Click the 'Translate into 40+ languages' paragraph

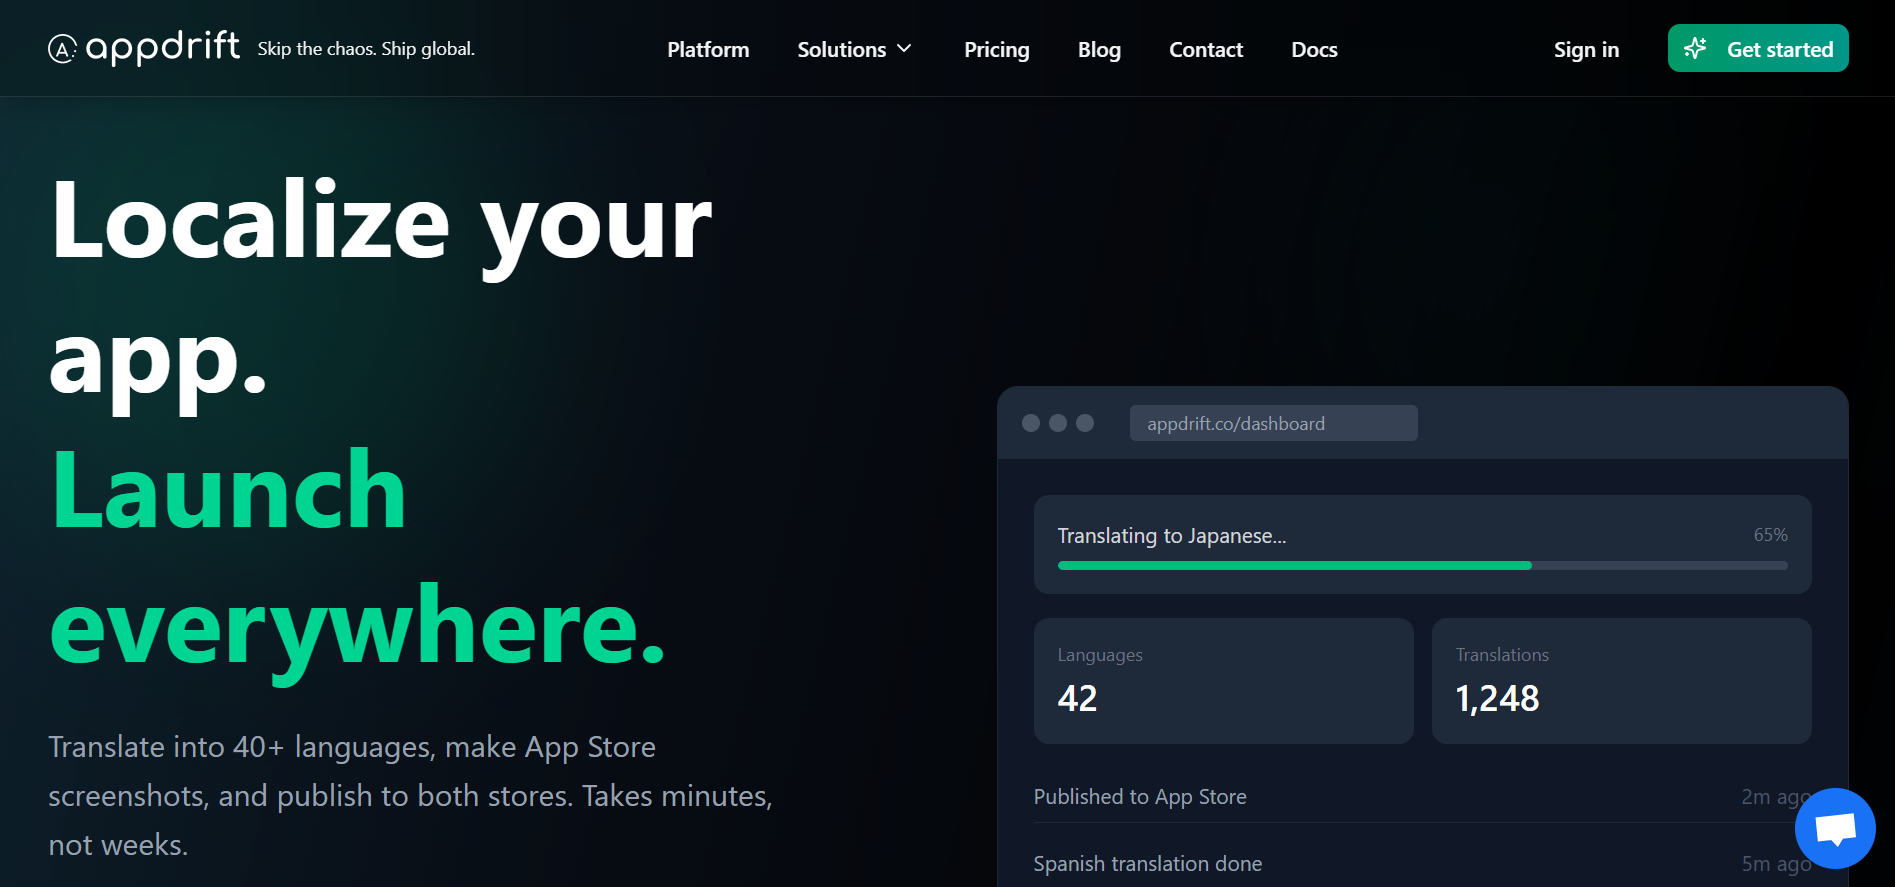point(410,796)
